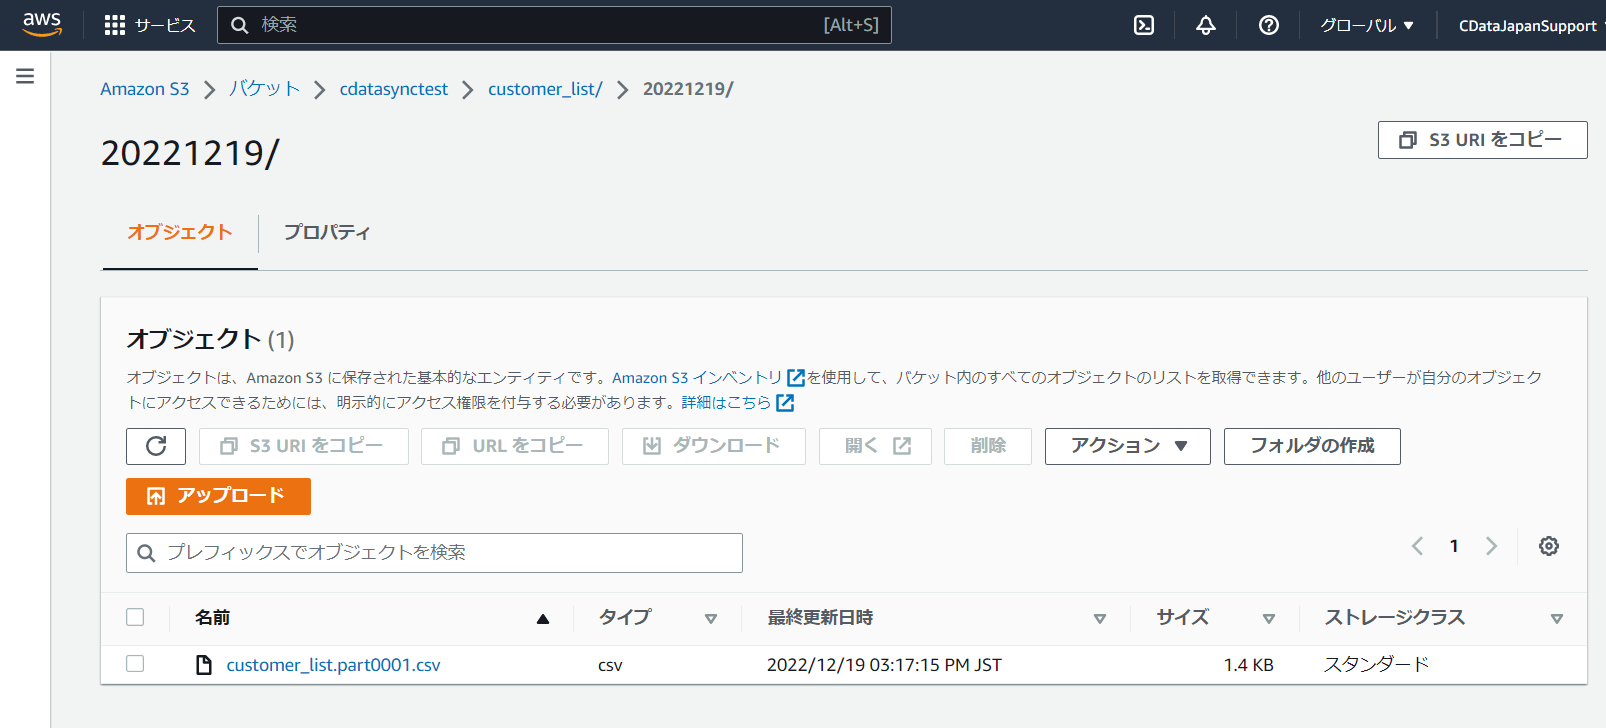Go to Amazon S3 breadcrumb
The image size is (1606, 728).
(x=145, y=89)
